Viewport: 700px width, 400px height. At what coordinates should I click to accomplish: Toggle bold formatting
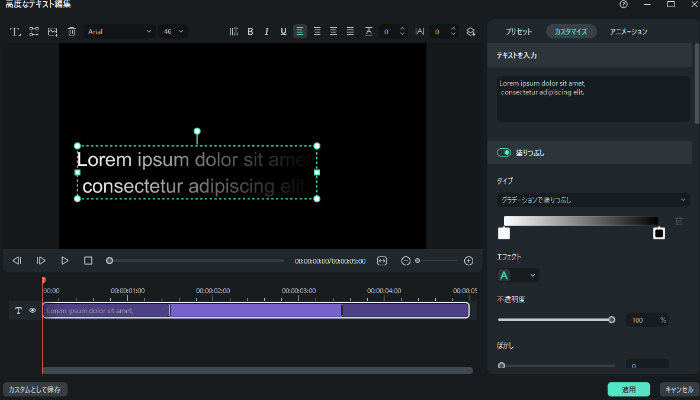click(x=250, y=32)
